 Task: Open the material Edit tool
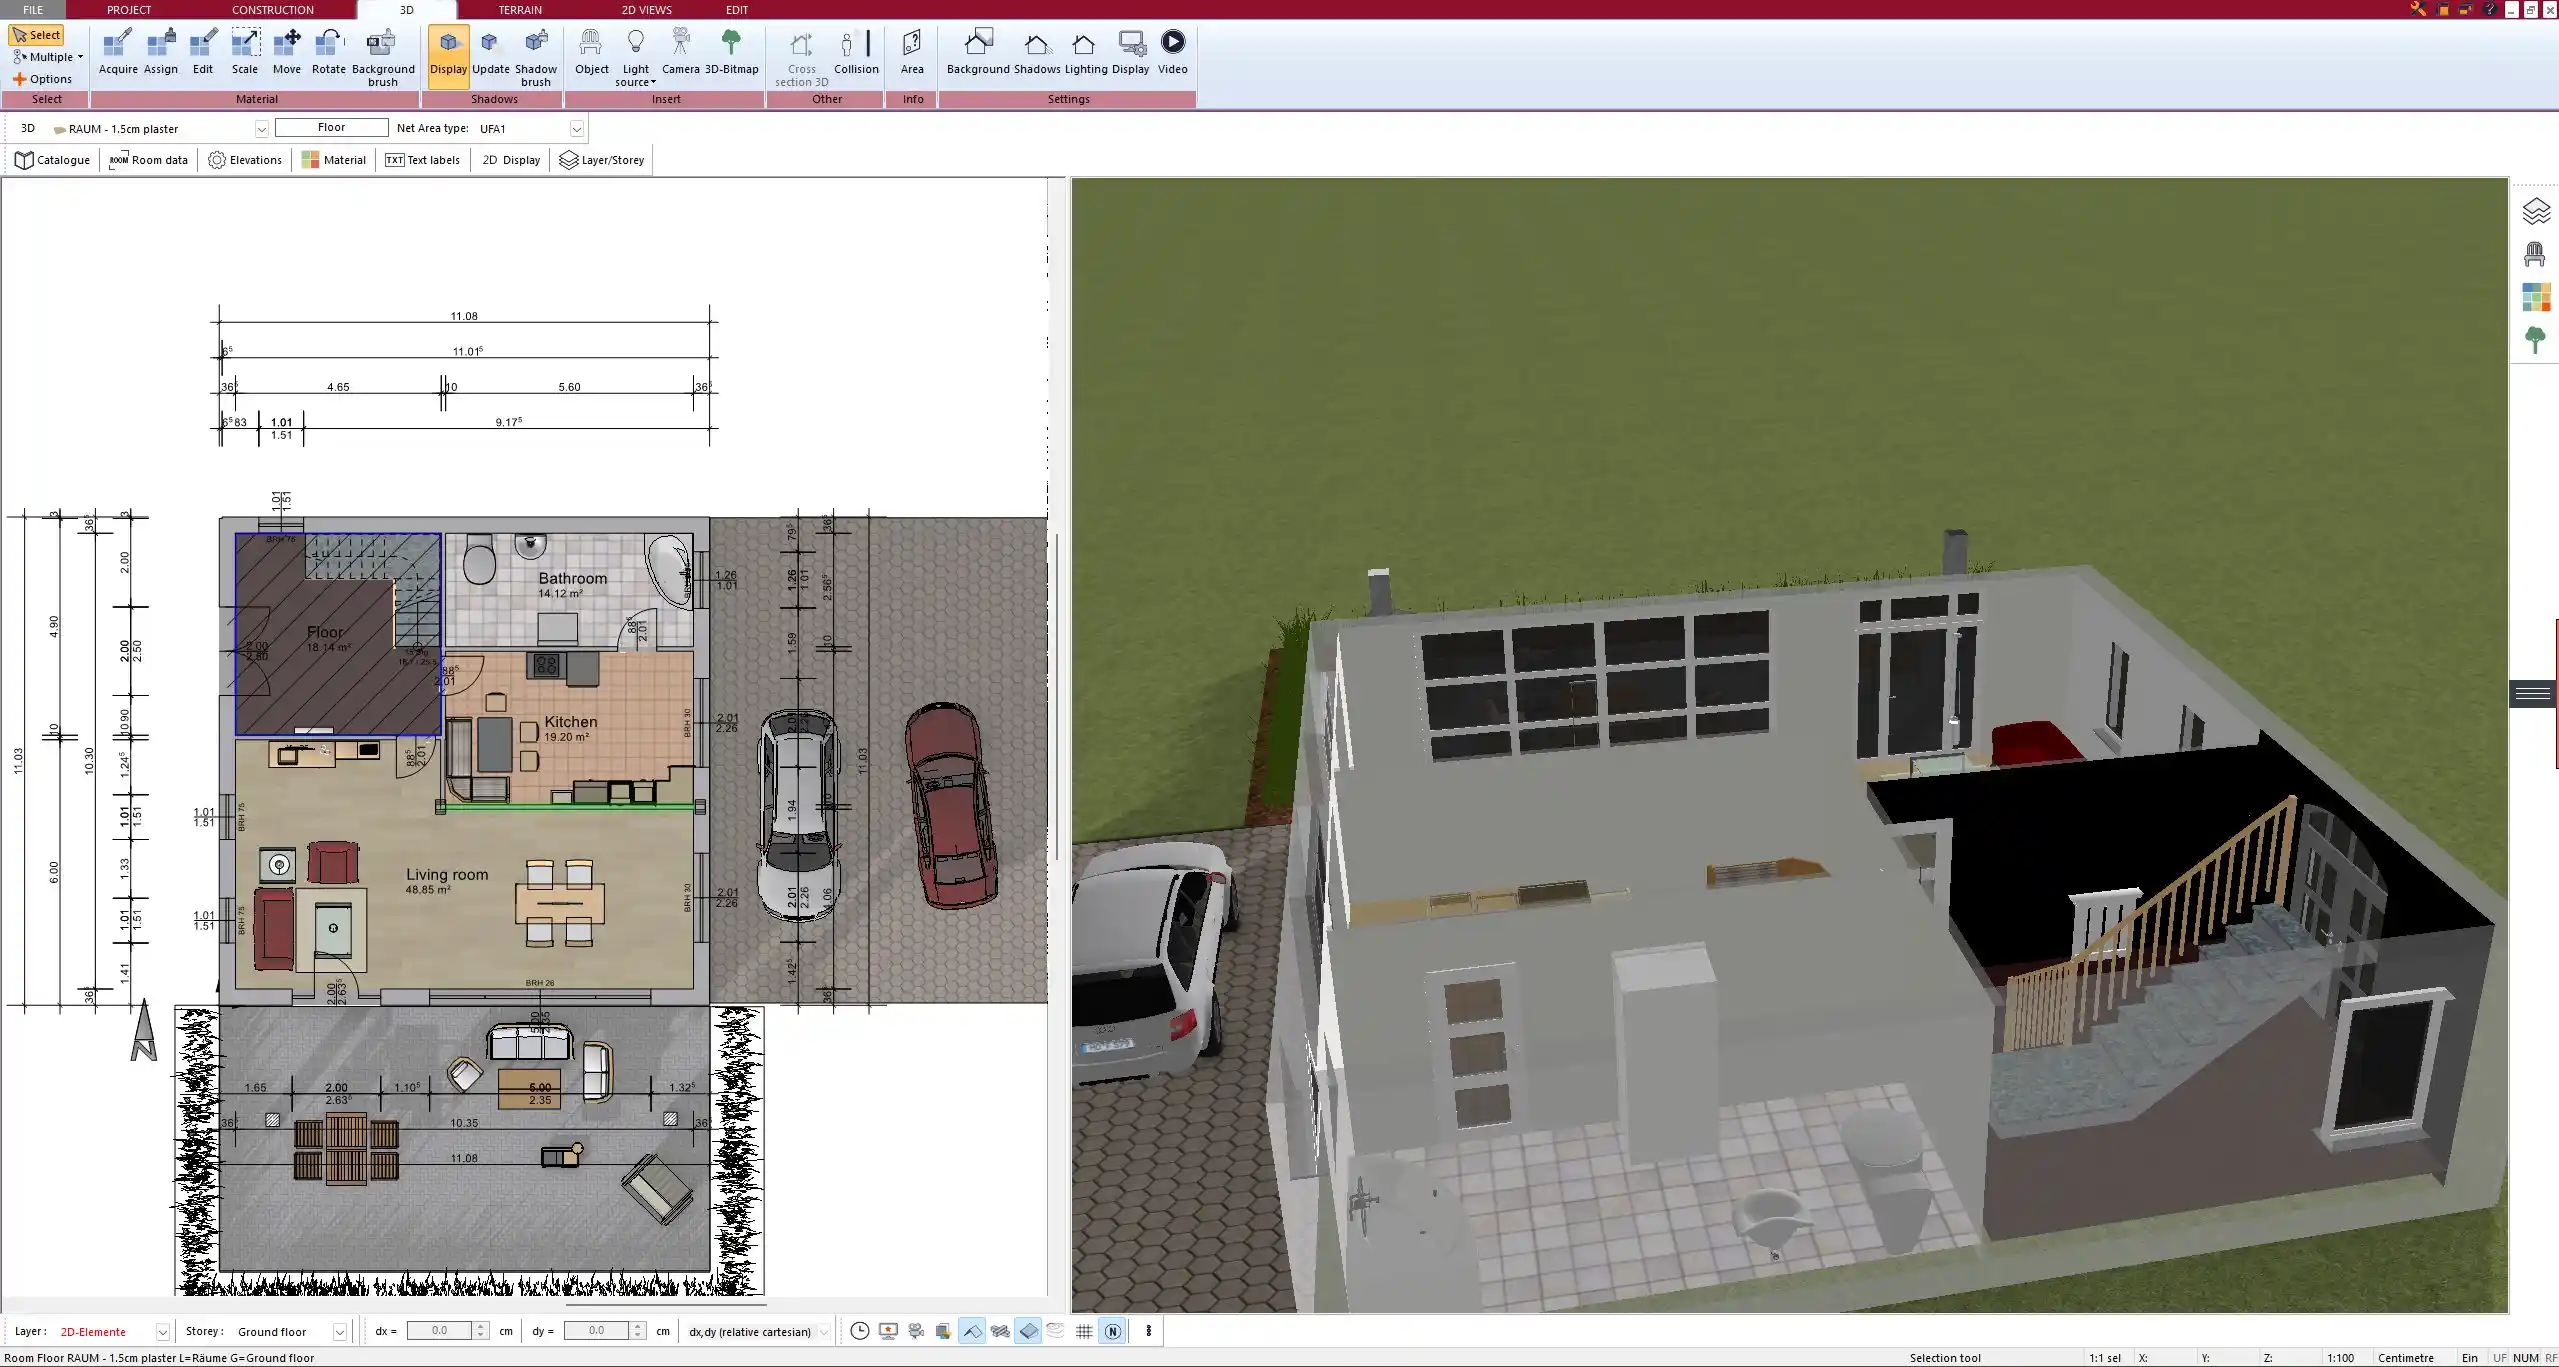click(x=203, y=52)
